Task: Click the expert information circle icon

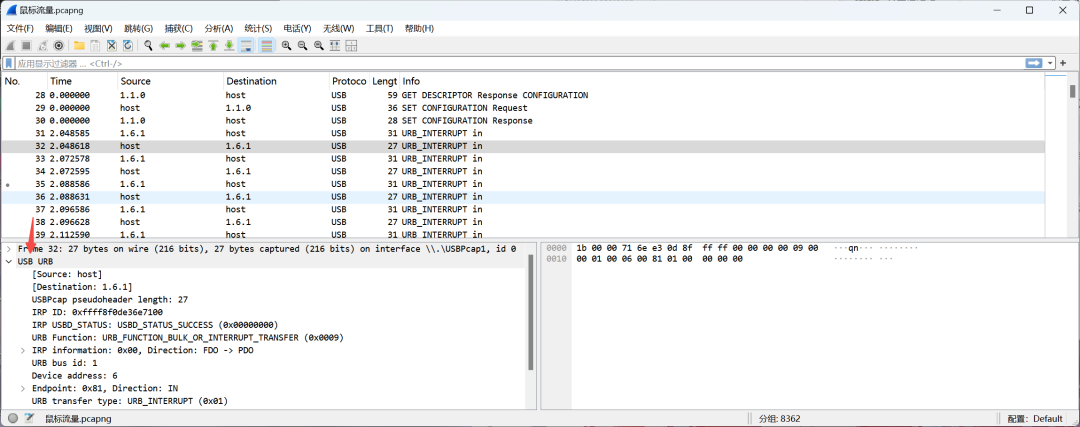Action: pos(13,418)
